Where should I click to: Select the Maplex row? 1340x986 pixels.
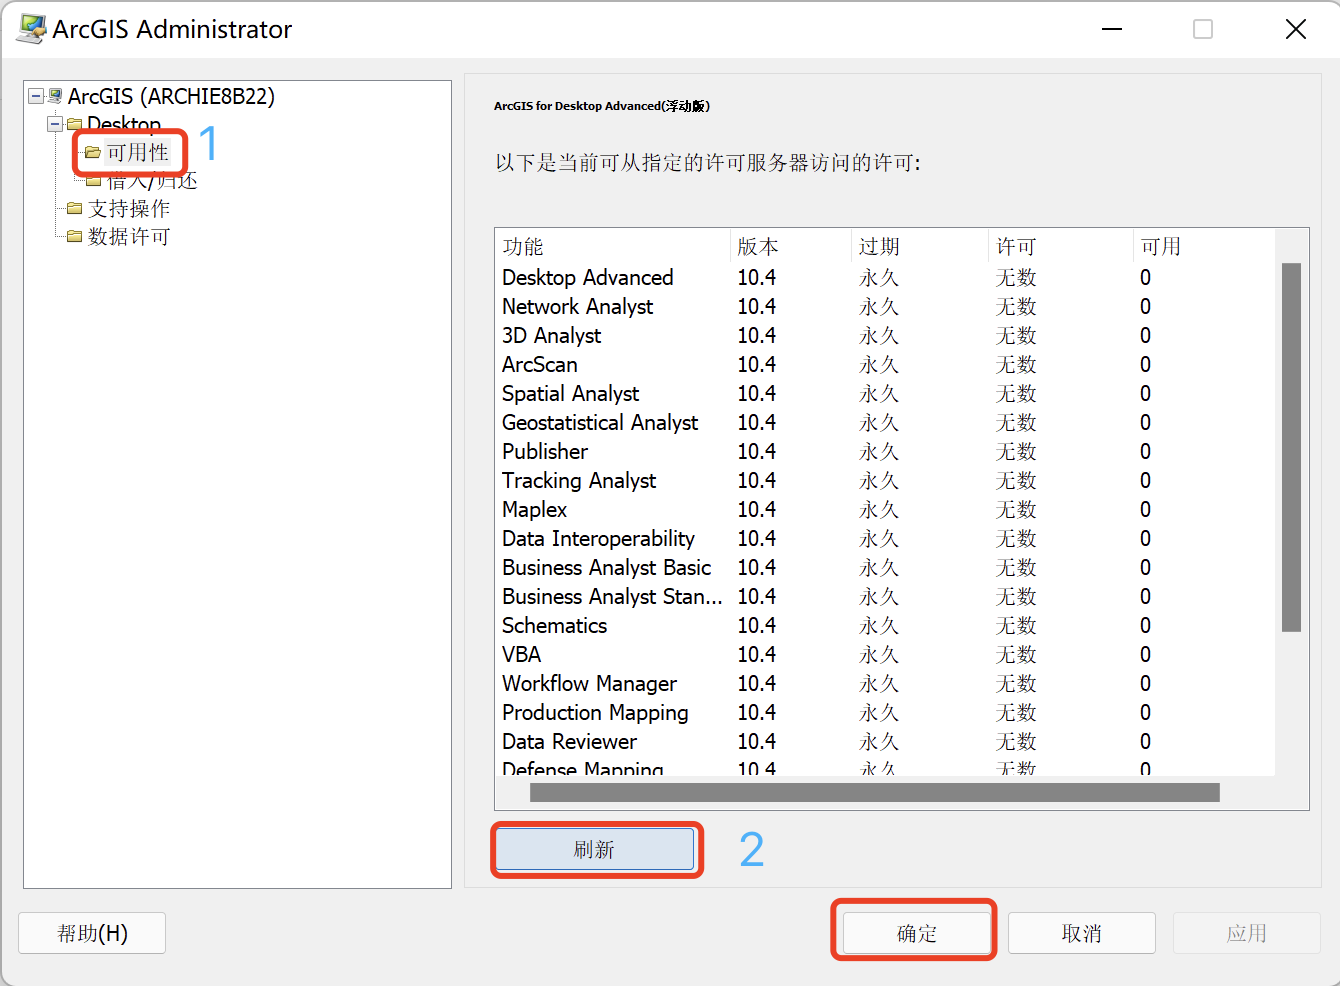point(885,509)
